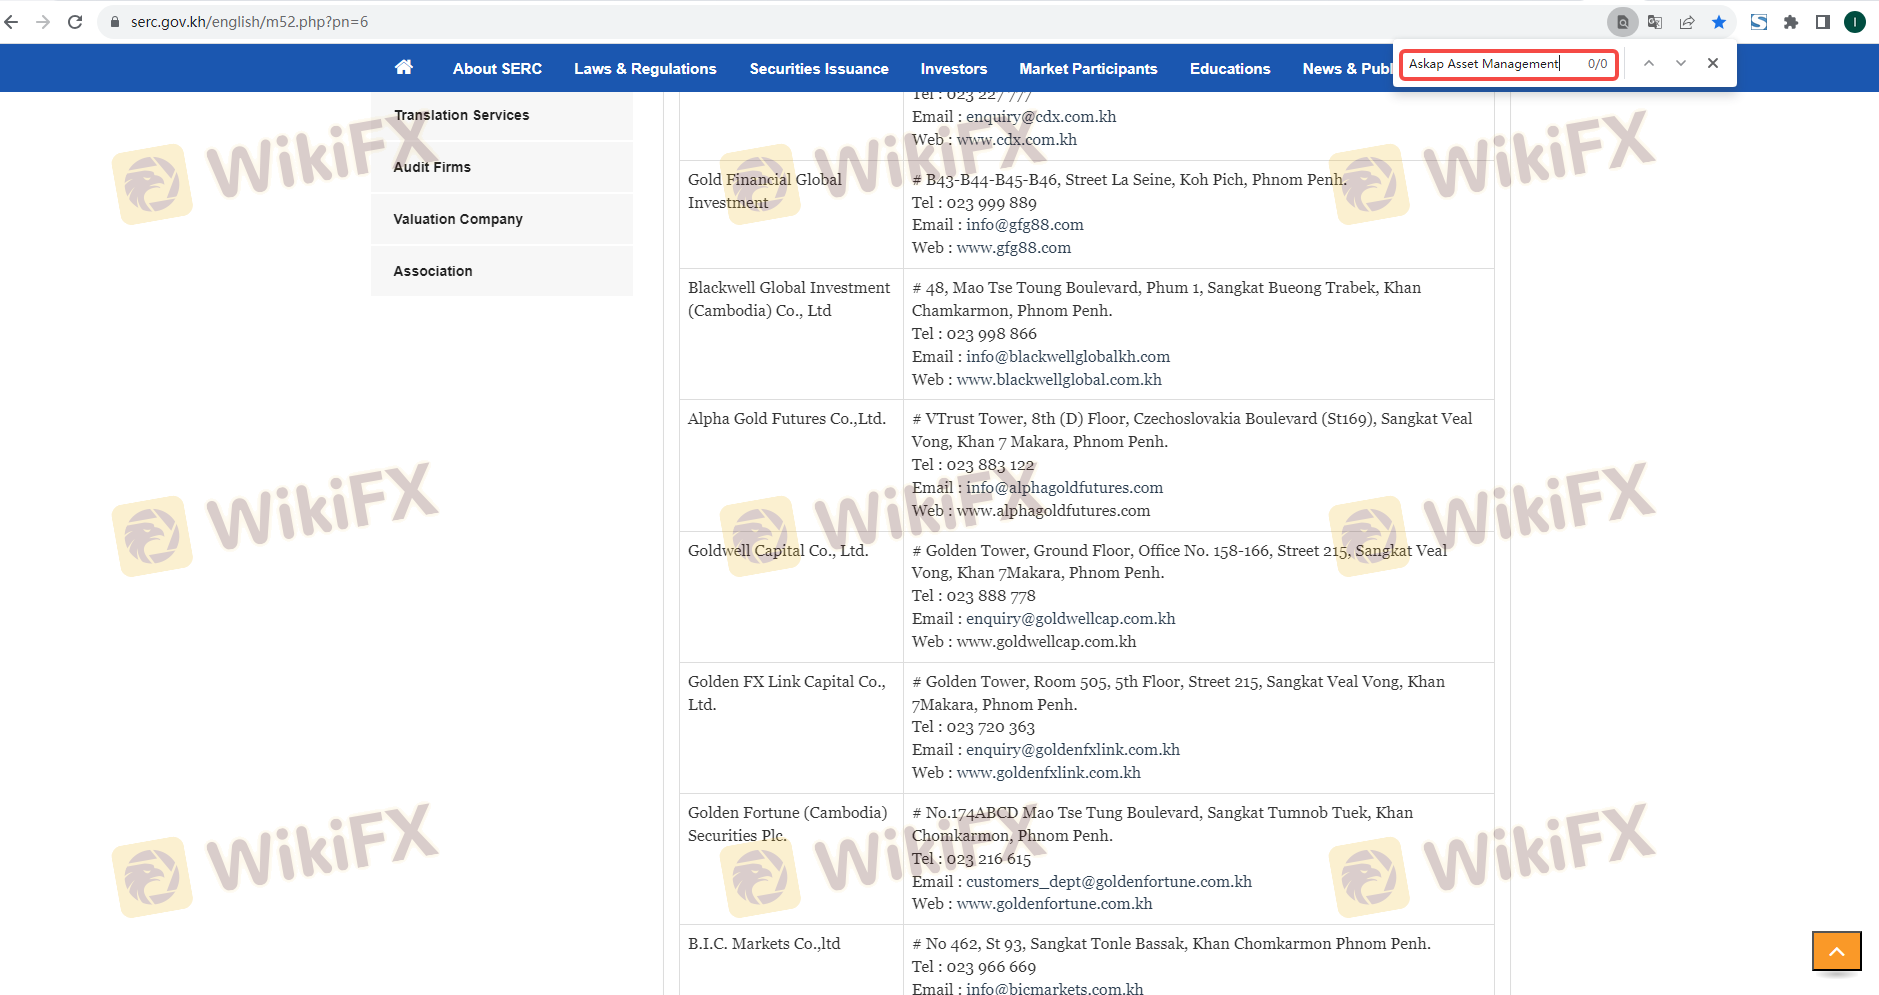The width and height of the screenshot is (1879, 995).
Task: Click the translate page icon
Action: 1655,22
